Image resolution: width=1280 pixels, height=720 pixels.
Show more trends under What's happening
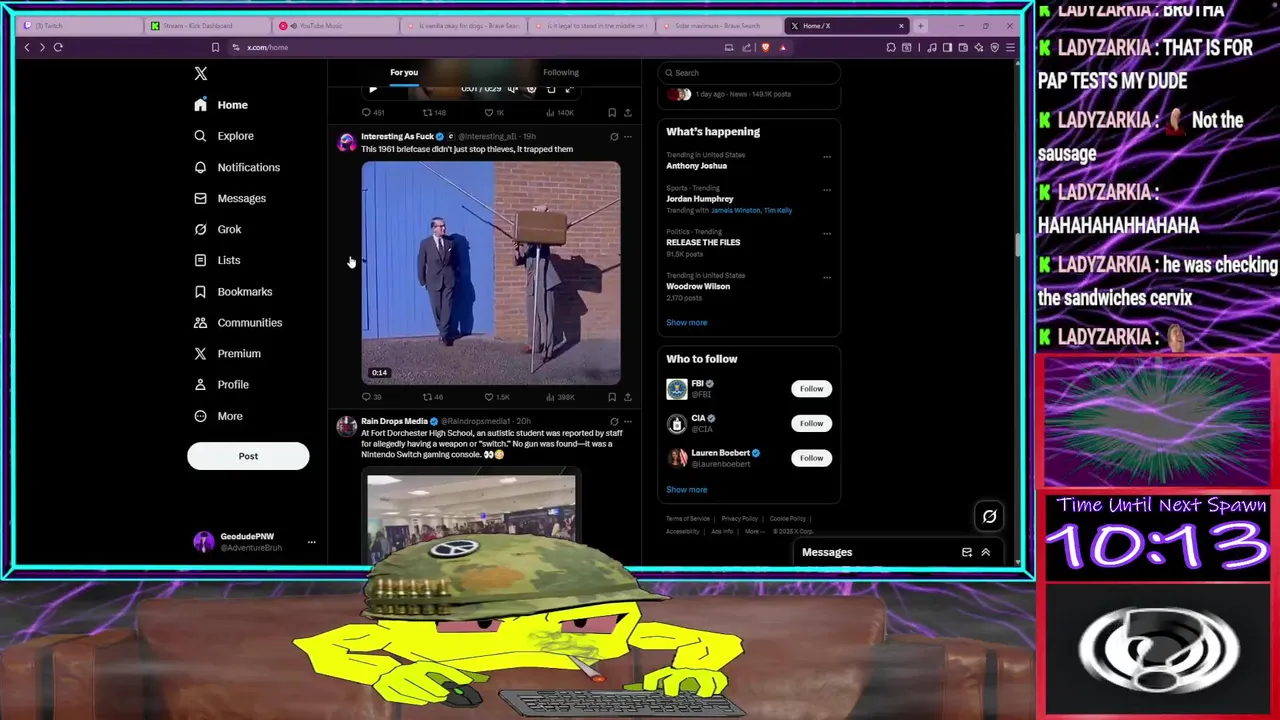687,323
